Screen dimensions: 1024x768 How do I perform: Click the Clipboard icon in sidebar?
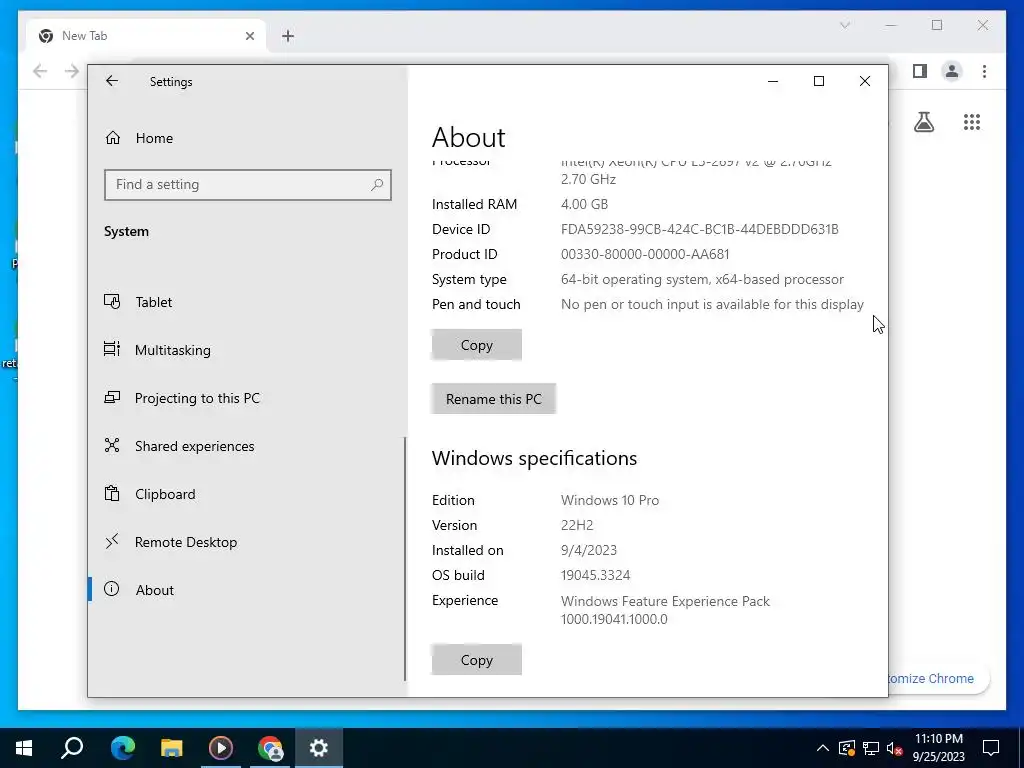pyautogui.click(x=112, y=494)
